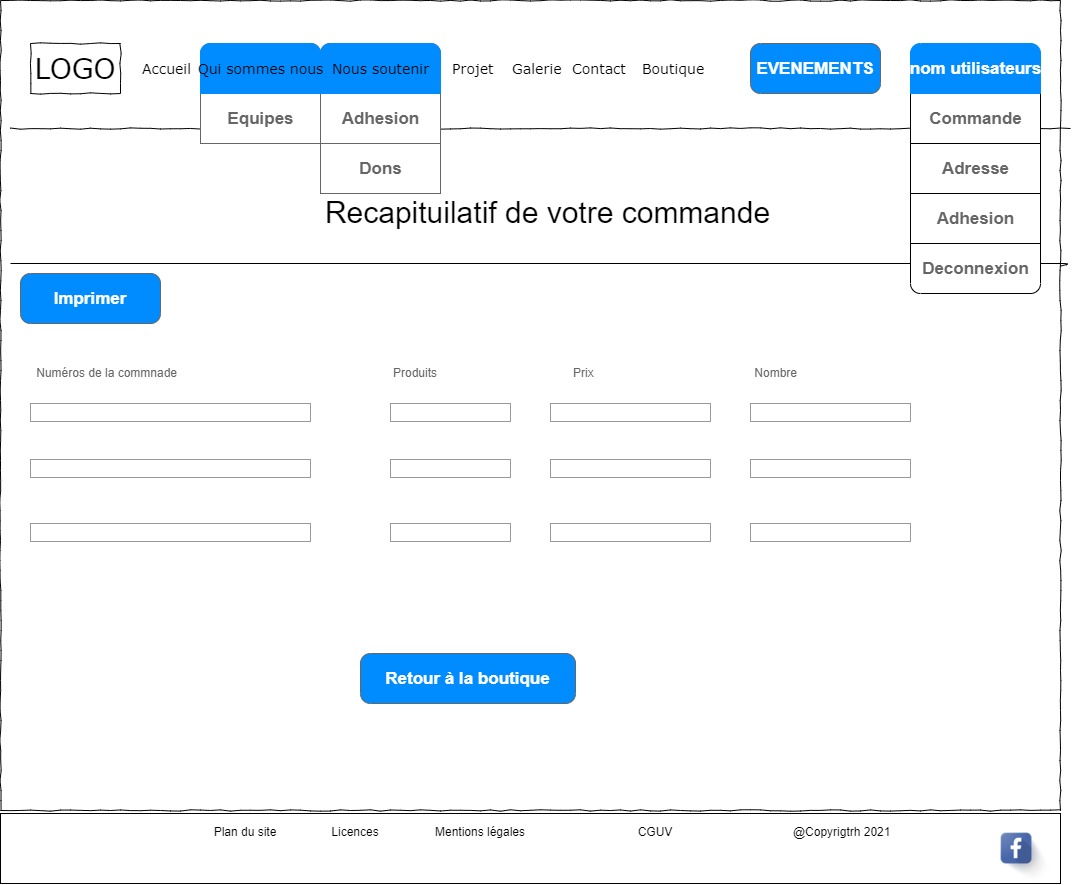Click the first Prix input field
1072x885 pixels.
pos(630,413)
